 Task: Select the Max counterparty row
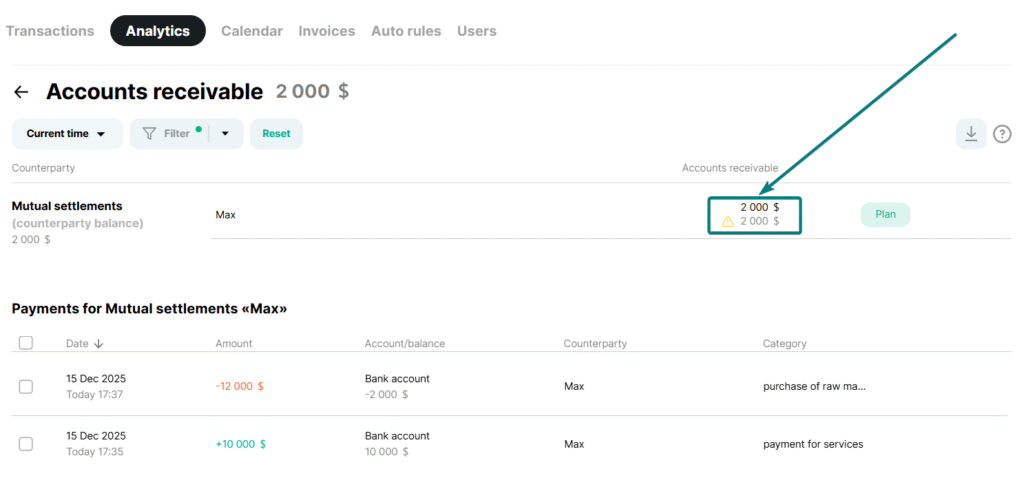click(226, 215)
